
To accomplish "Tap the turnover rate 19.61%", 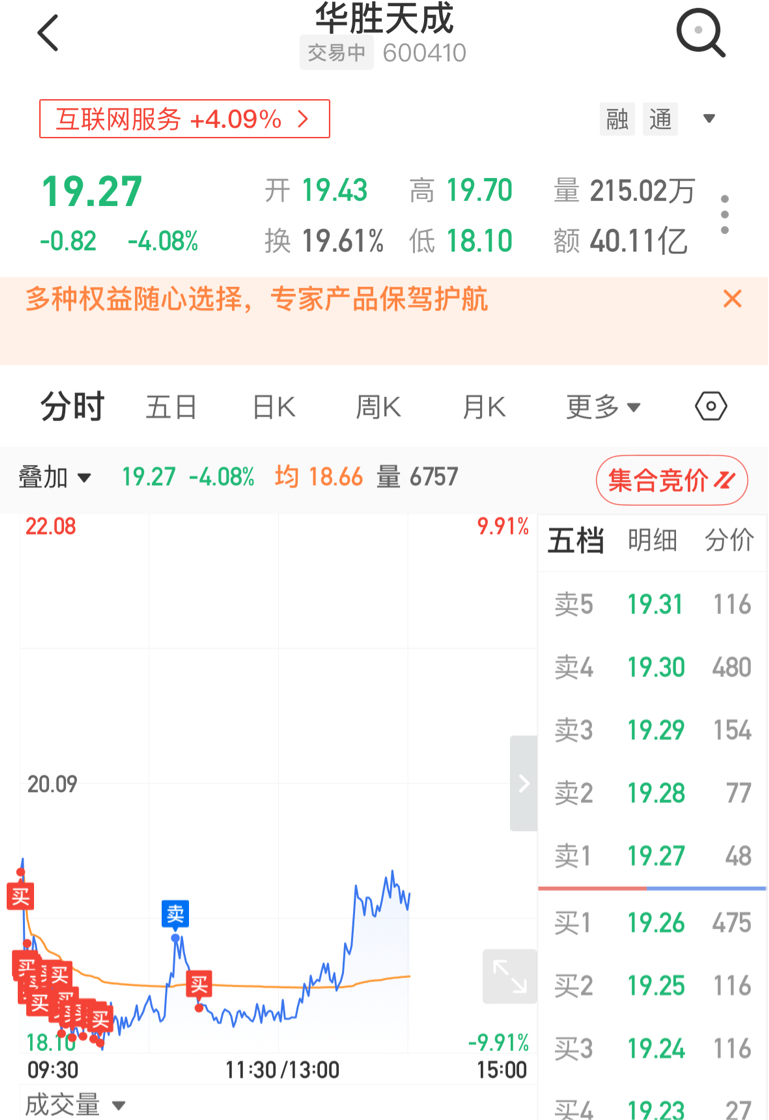I will [343, 241].
